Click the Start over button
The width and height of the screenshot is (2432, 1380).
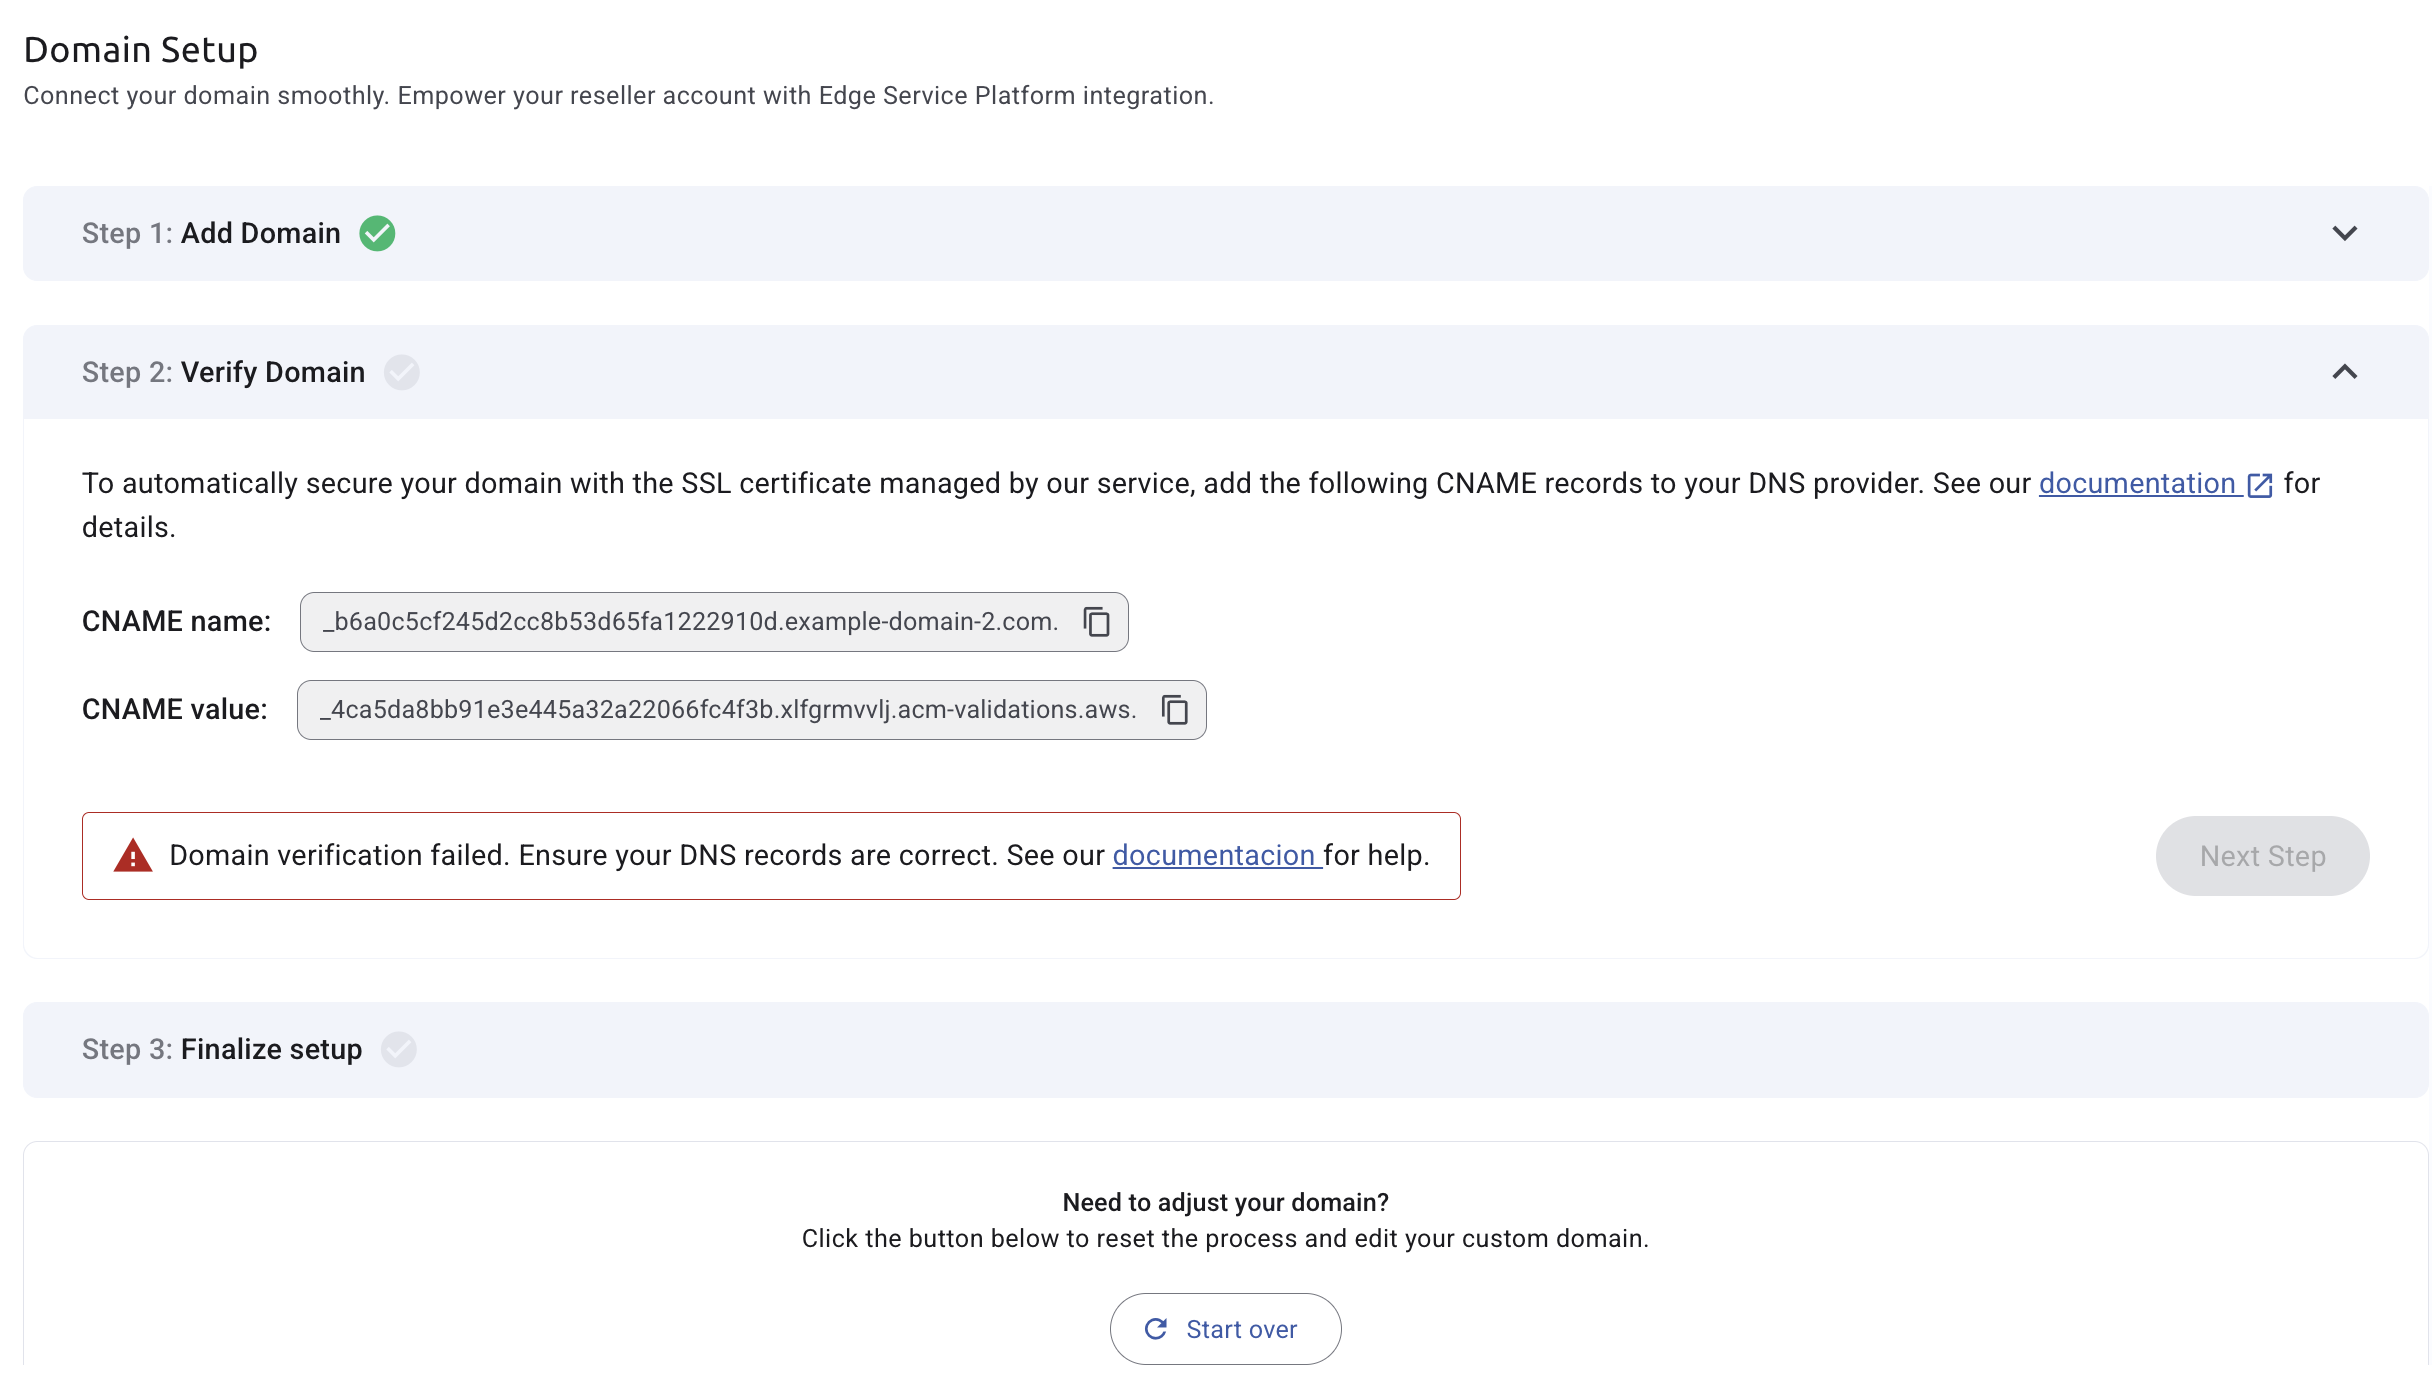[1225, 1329]
